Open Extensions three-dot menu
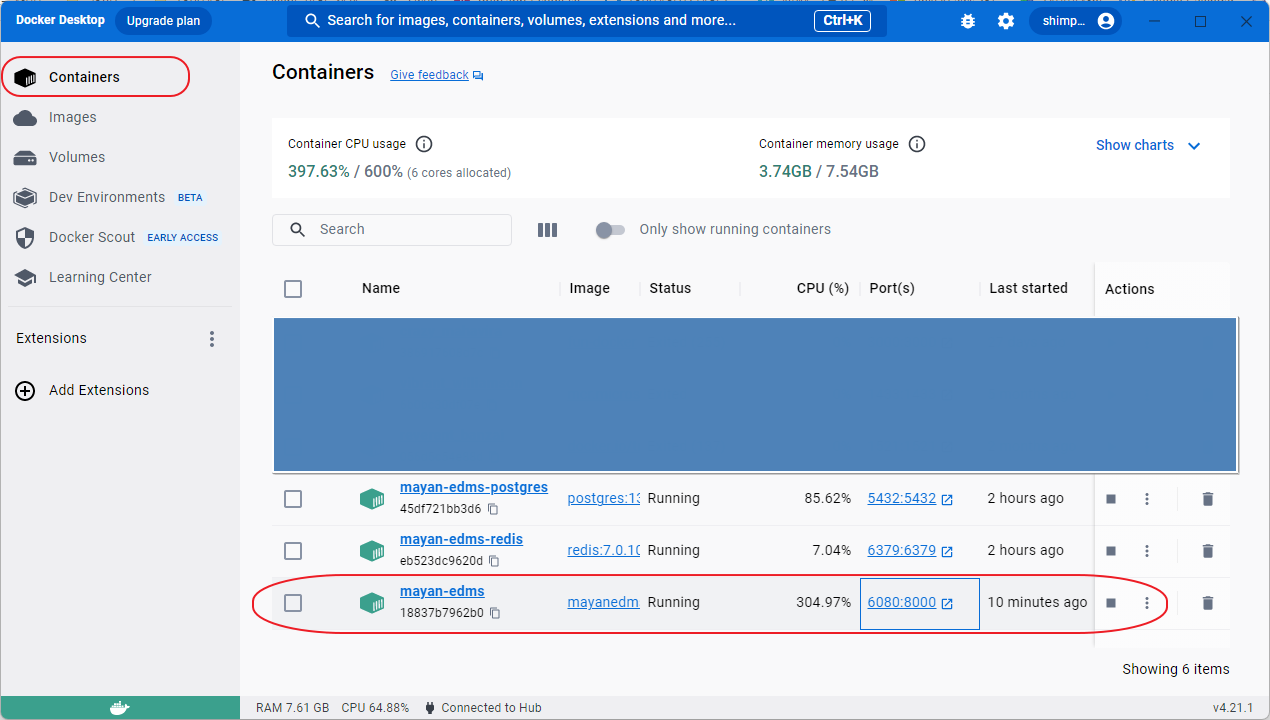 point(212,339)
